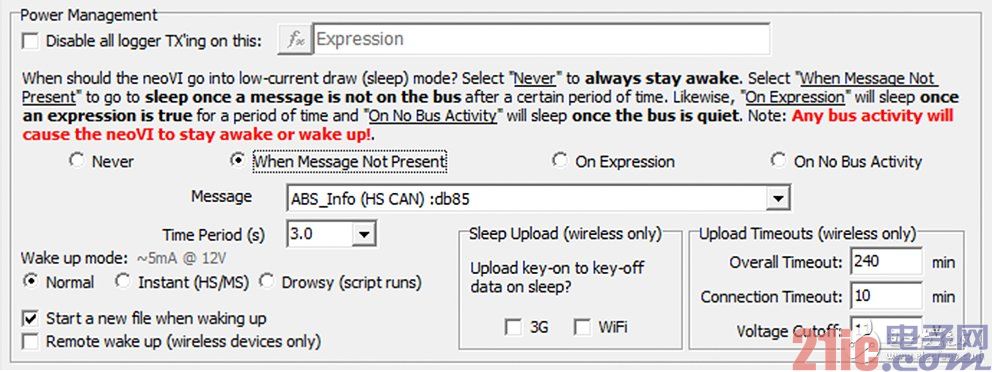This screenshot has width=992, height=372.
Task: Expand the Time Period dropdown arrow
Action: 363,234
